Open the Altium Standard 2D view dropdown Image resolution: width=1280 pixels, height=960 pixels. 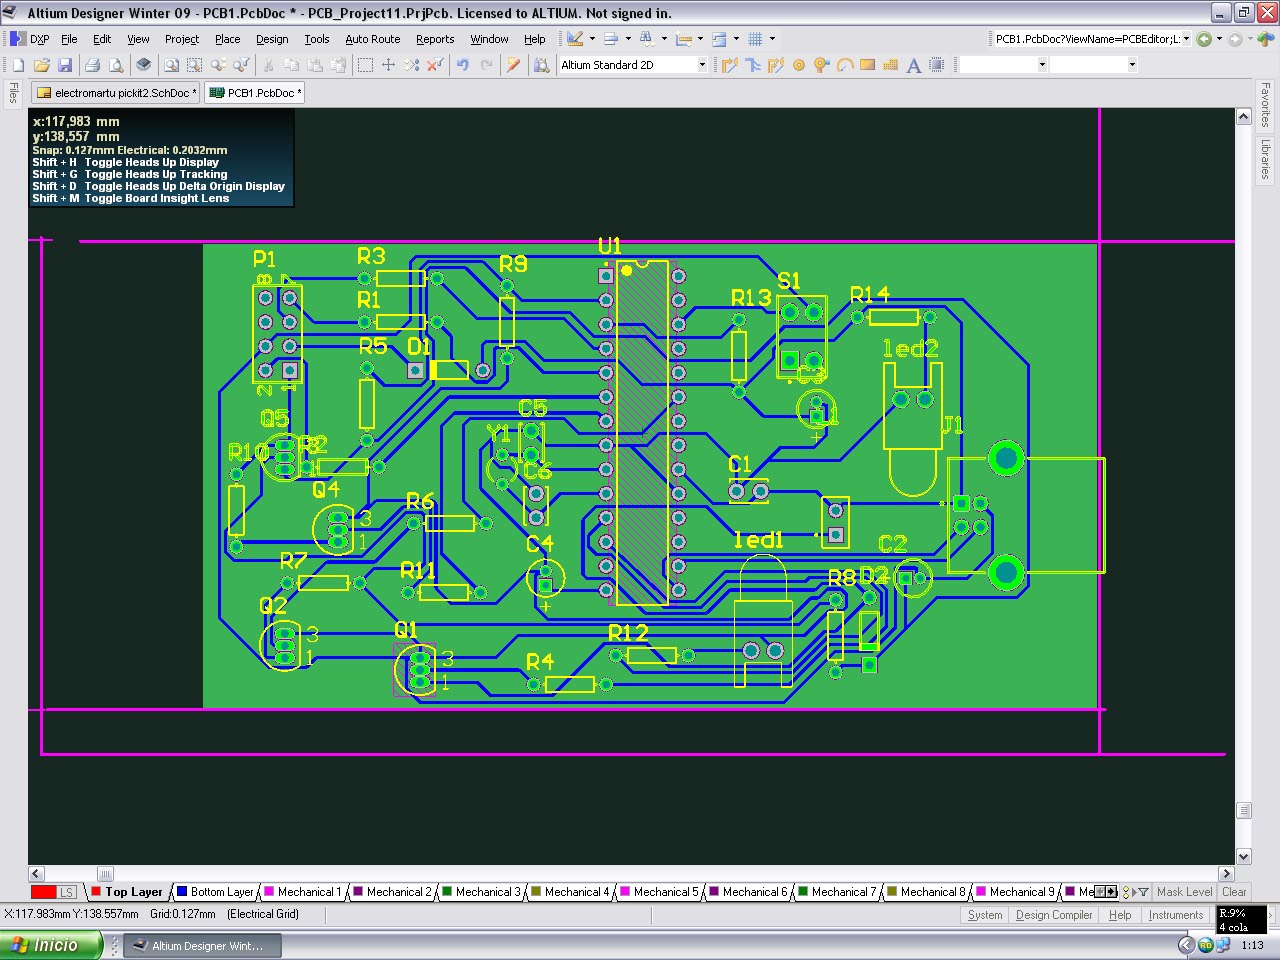(702, 65)
